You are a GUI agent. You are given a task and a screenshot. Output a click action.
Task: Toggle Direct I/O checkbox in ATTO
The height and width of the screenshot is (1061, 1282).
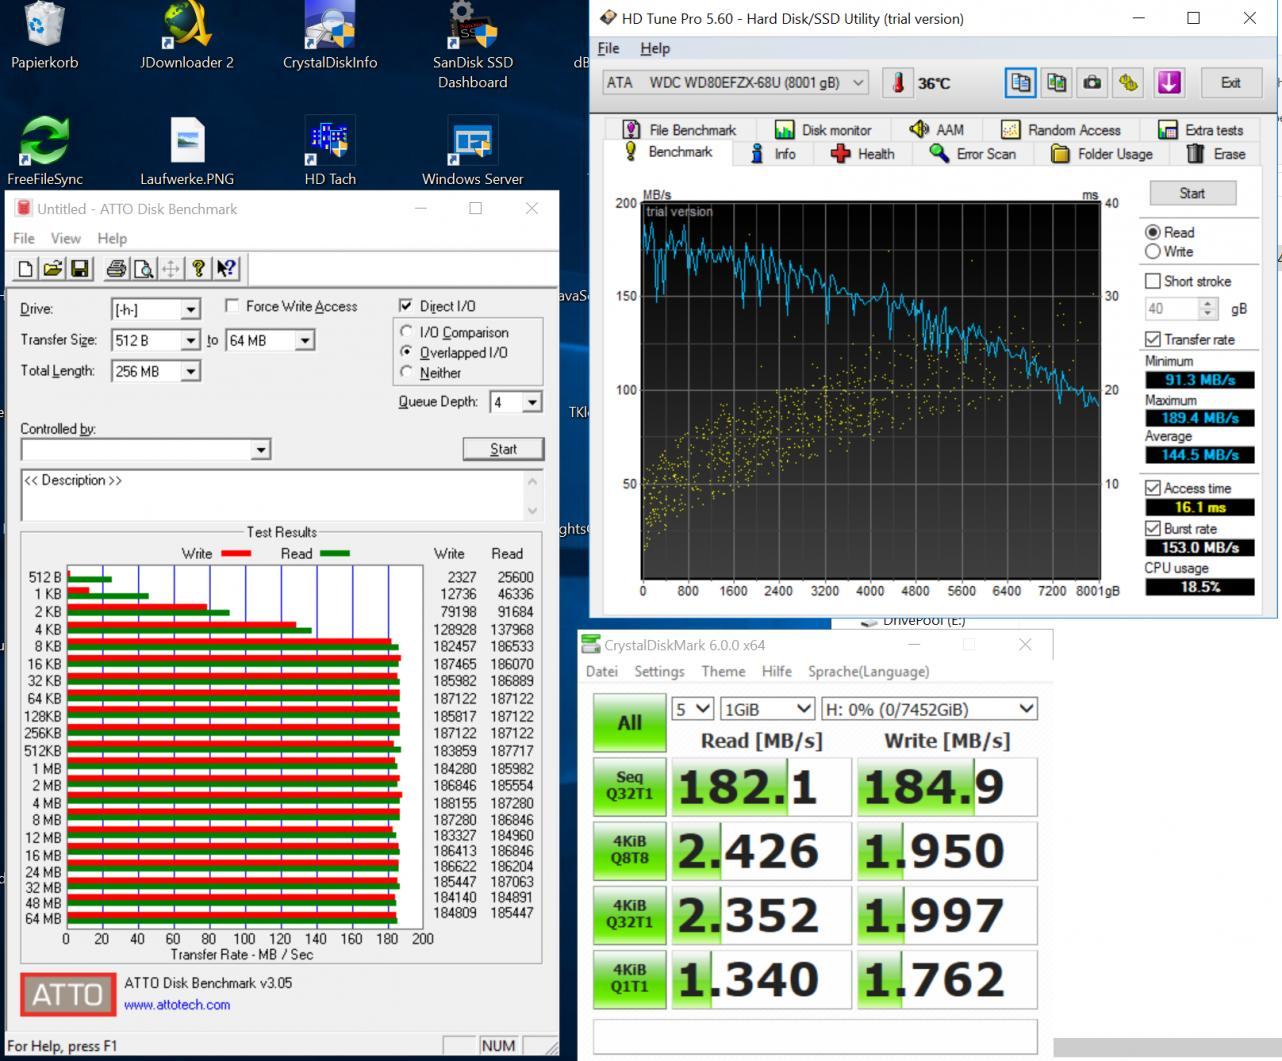405,306
